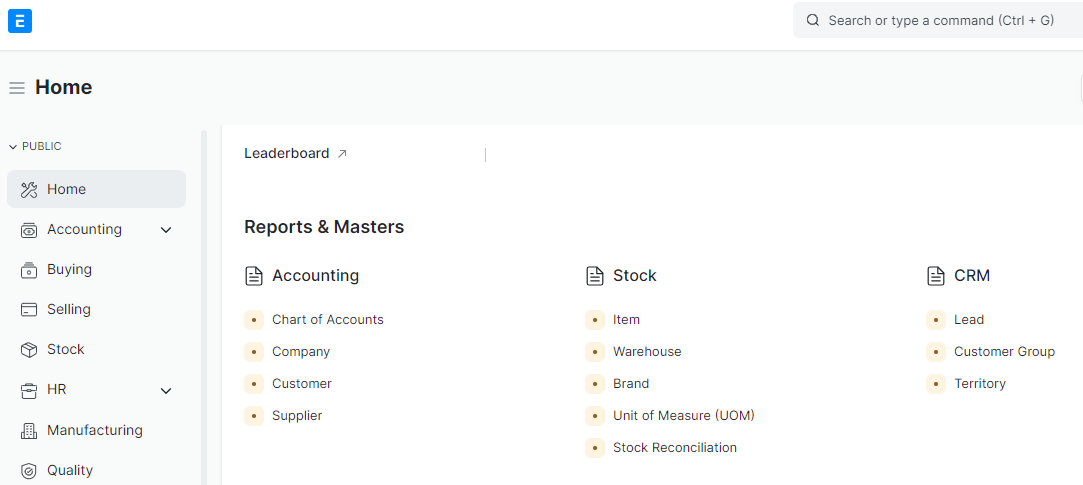Click the Home page title

tap(64, 87)
